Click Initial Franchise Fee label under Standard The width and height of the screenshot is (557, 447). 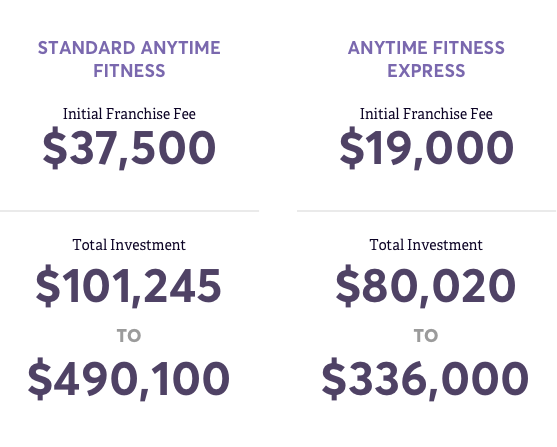tap(129, 114)
